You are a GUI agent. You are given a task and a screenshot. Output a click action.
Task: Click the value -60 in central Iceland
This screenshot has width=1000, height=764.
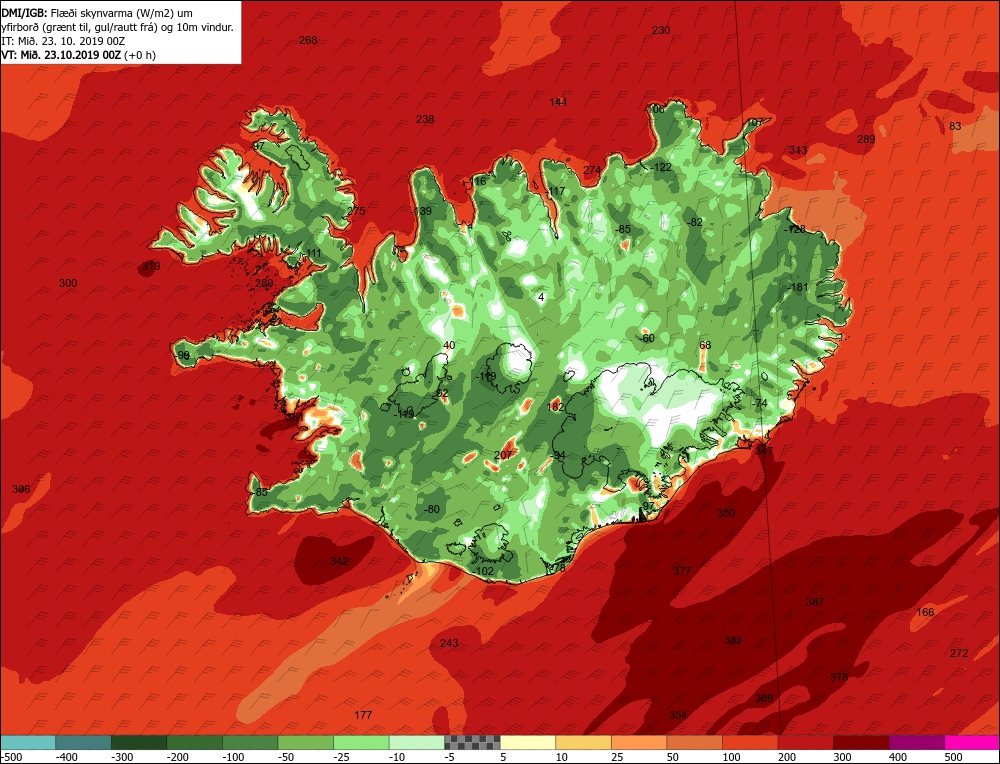point(647,338)
